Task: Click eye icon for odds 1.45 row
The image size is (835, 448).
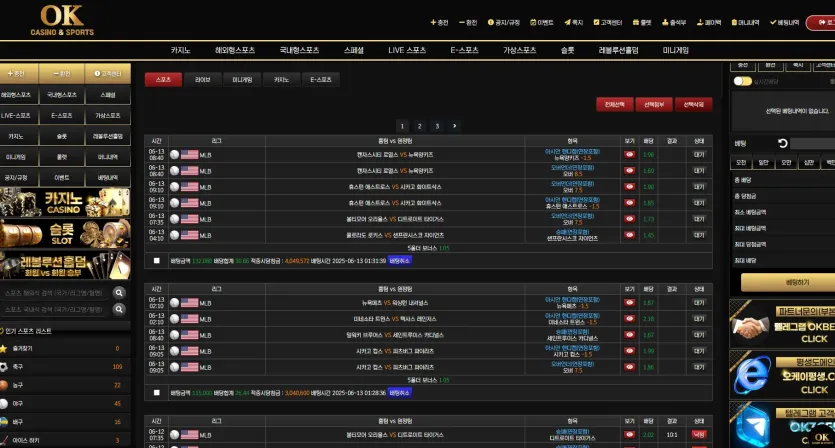Action: 629,235
